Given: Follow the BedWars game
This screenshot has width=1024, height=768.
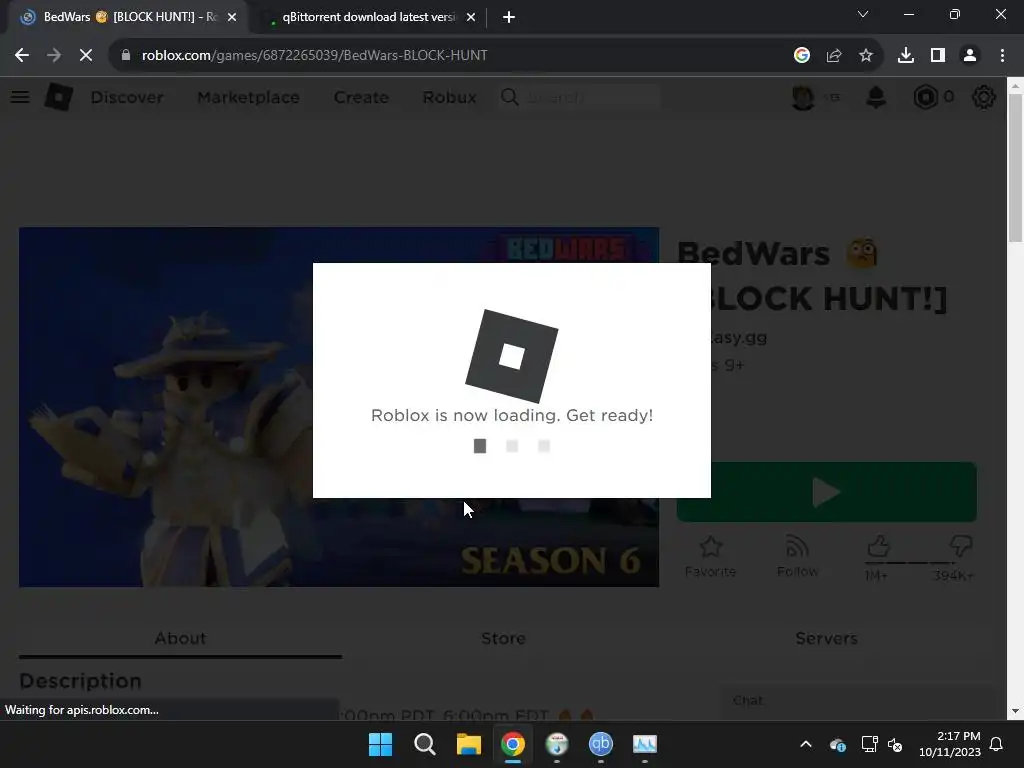Looking at the screenshot, I should click(797, 556).
